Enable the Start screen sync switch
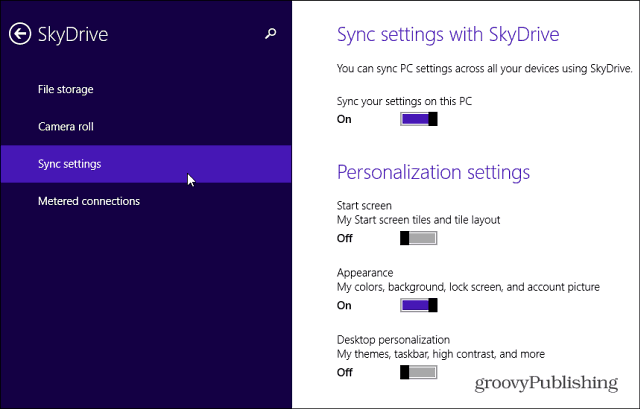The width and height of the screenshot is (640, 409). [419, 238]
